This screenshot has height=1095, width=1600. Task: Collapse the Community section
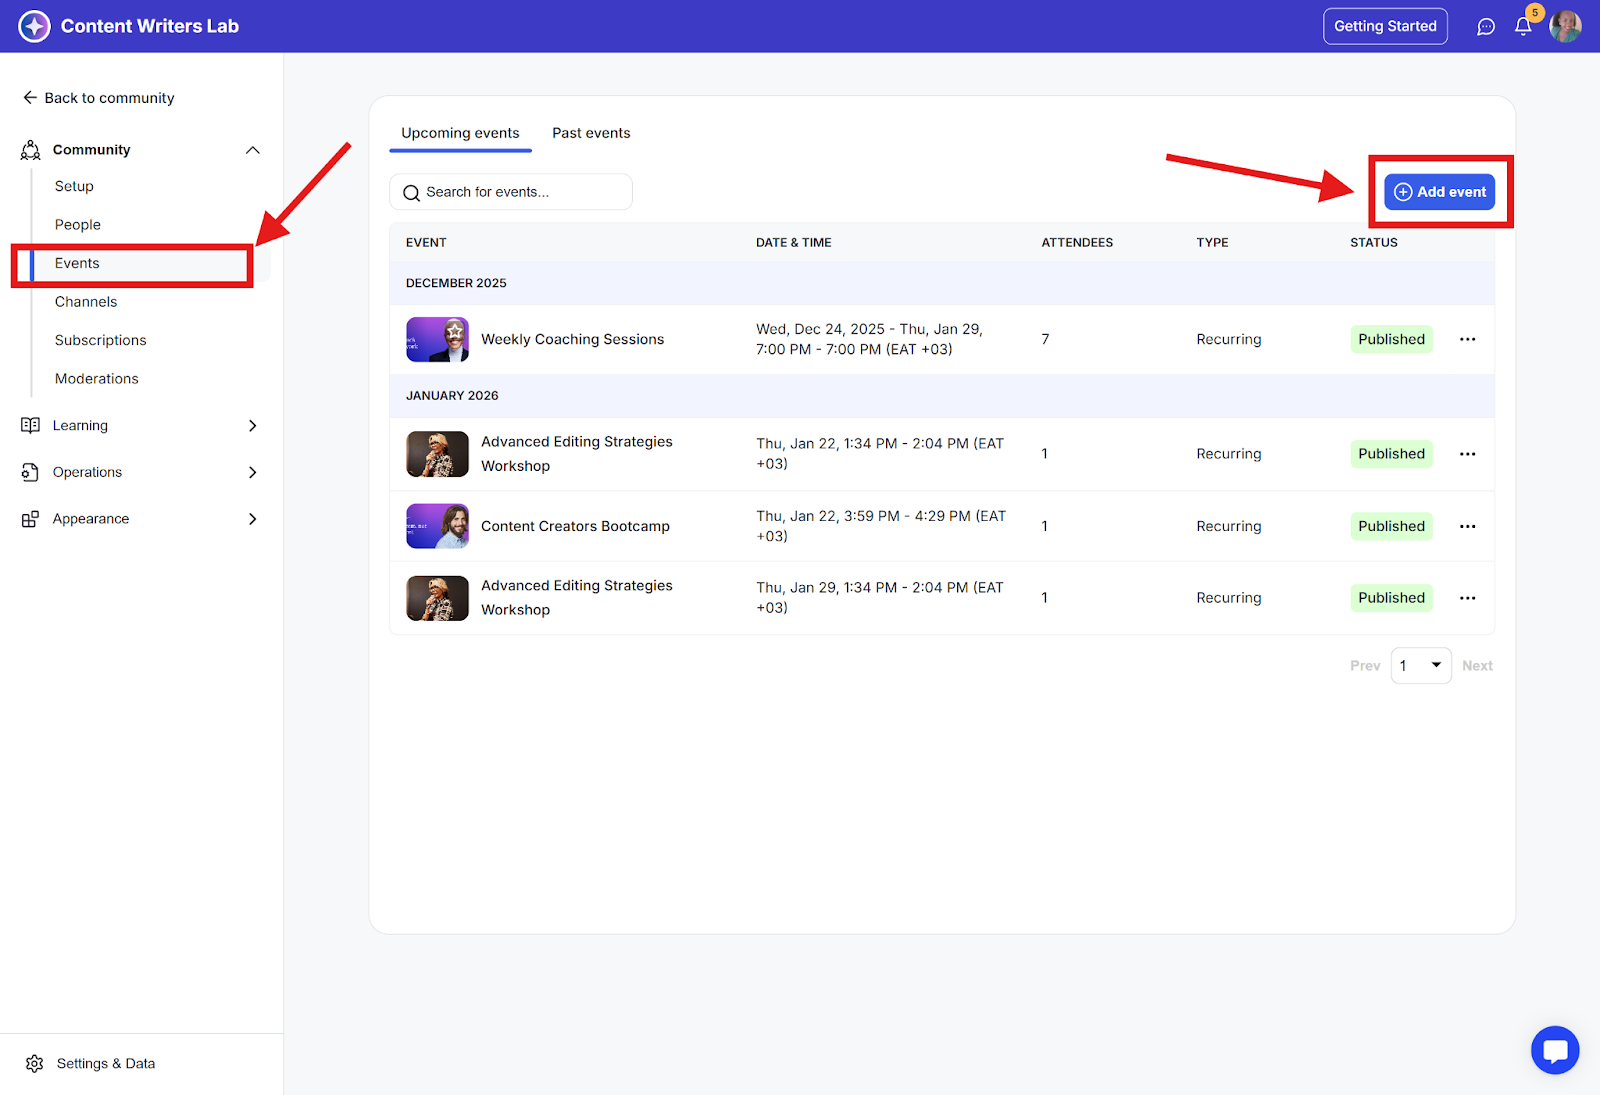252,150
